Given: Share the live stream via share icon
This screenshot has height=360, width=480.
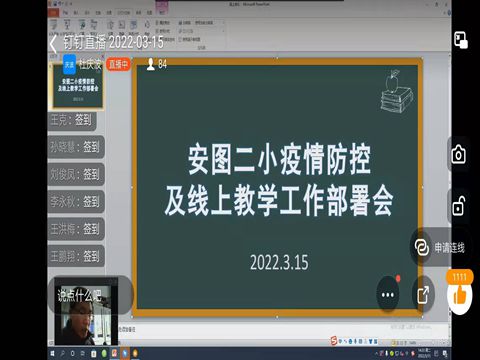Looking at the screenshot, I should pos(423,295).
